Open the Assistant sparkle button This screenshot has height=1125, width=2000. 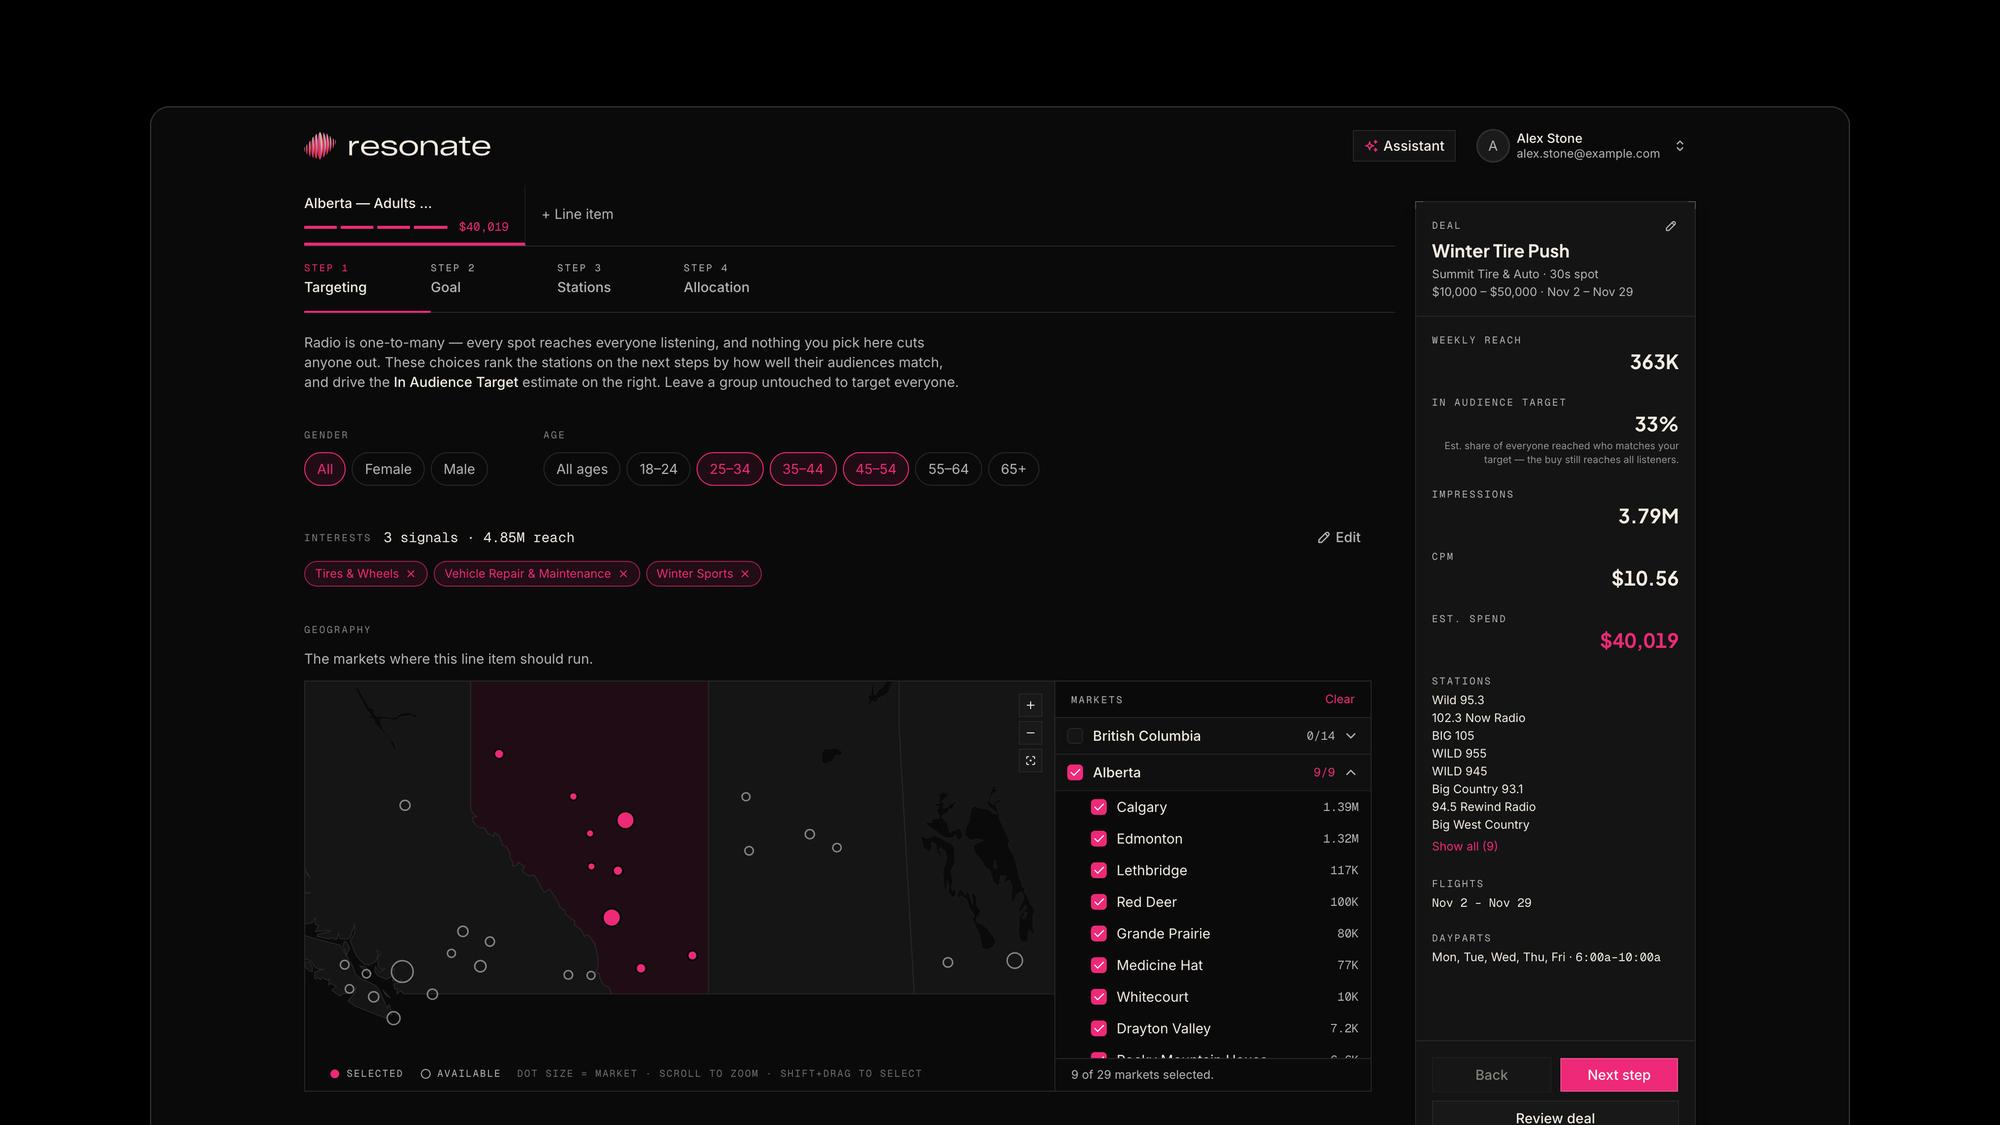tap(1404, 146)
